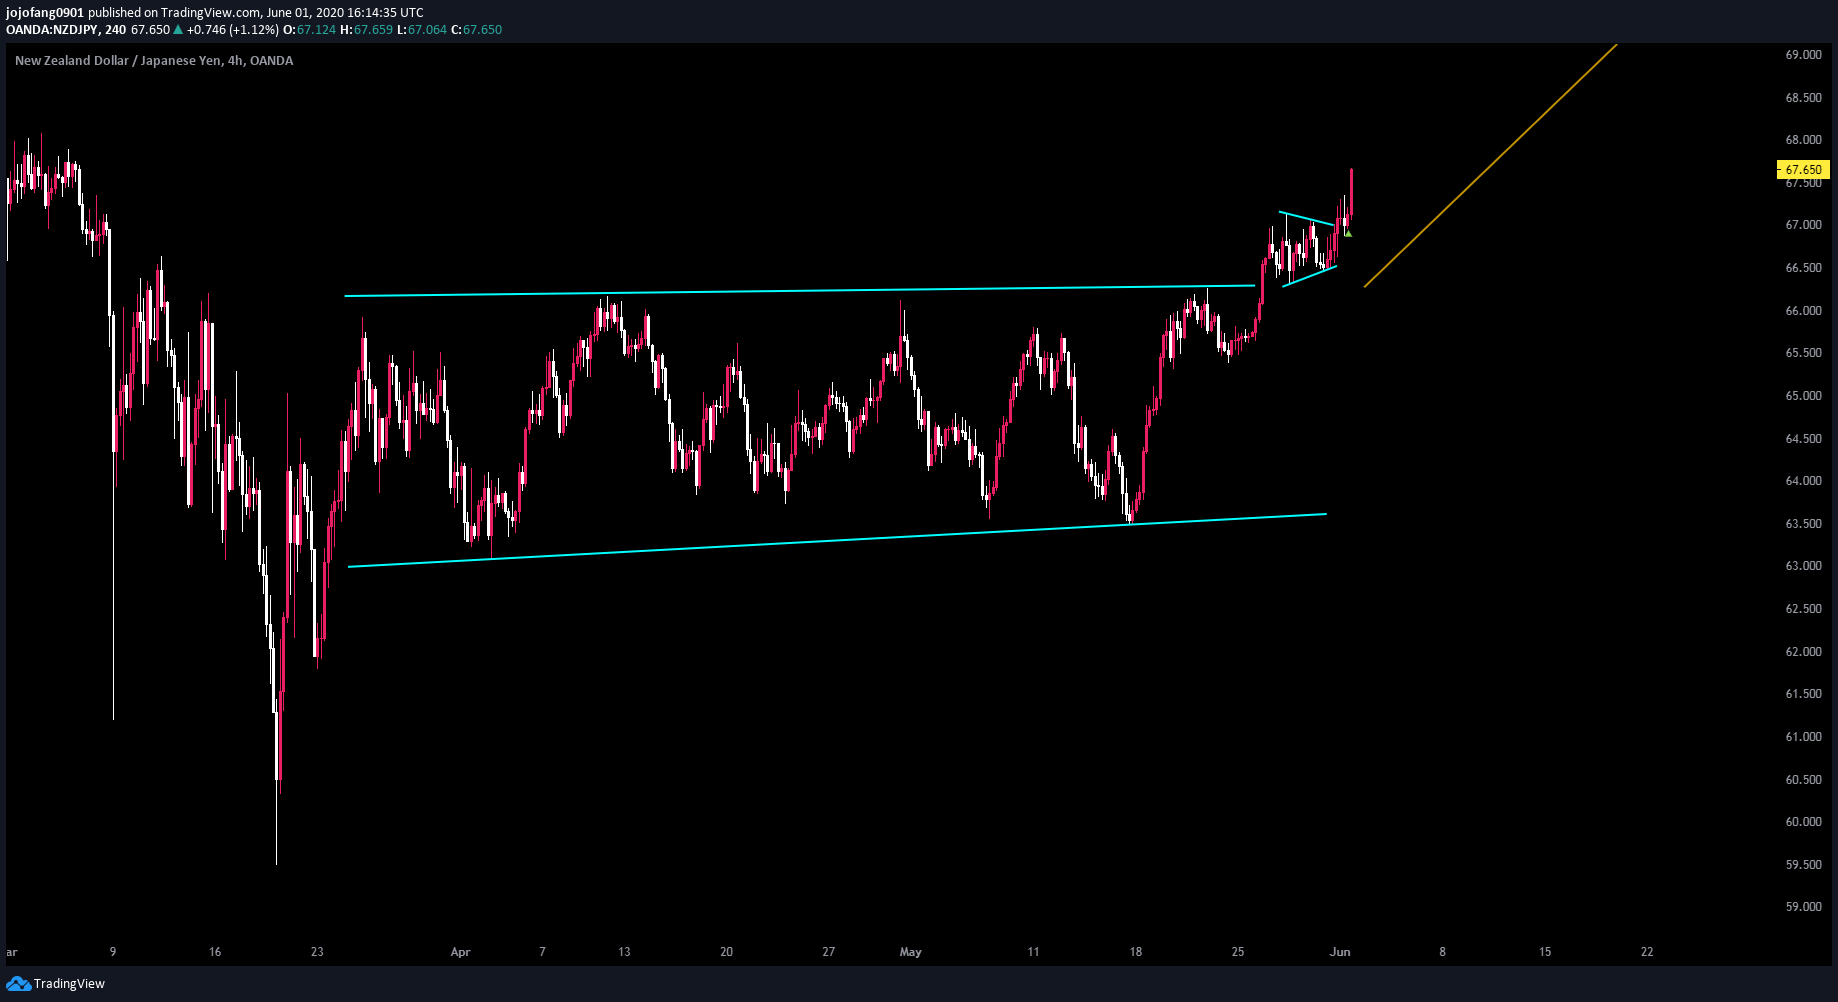
Task: Click the 11 date label on time axis
Action: pyautogui.click(x=1033, y=952)
